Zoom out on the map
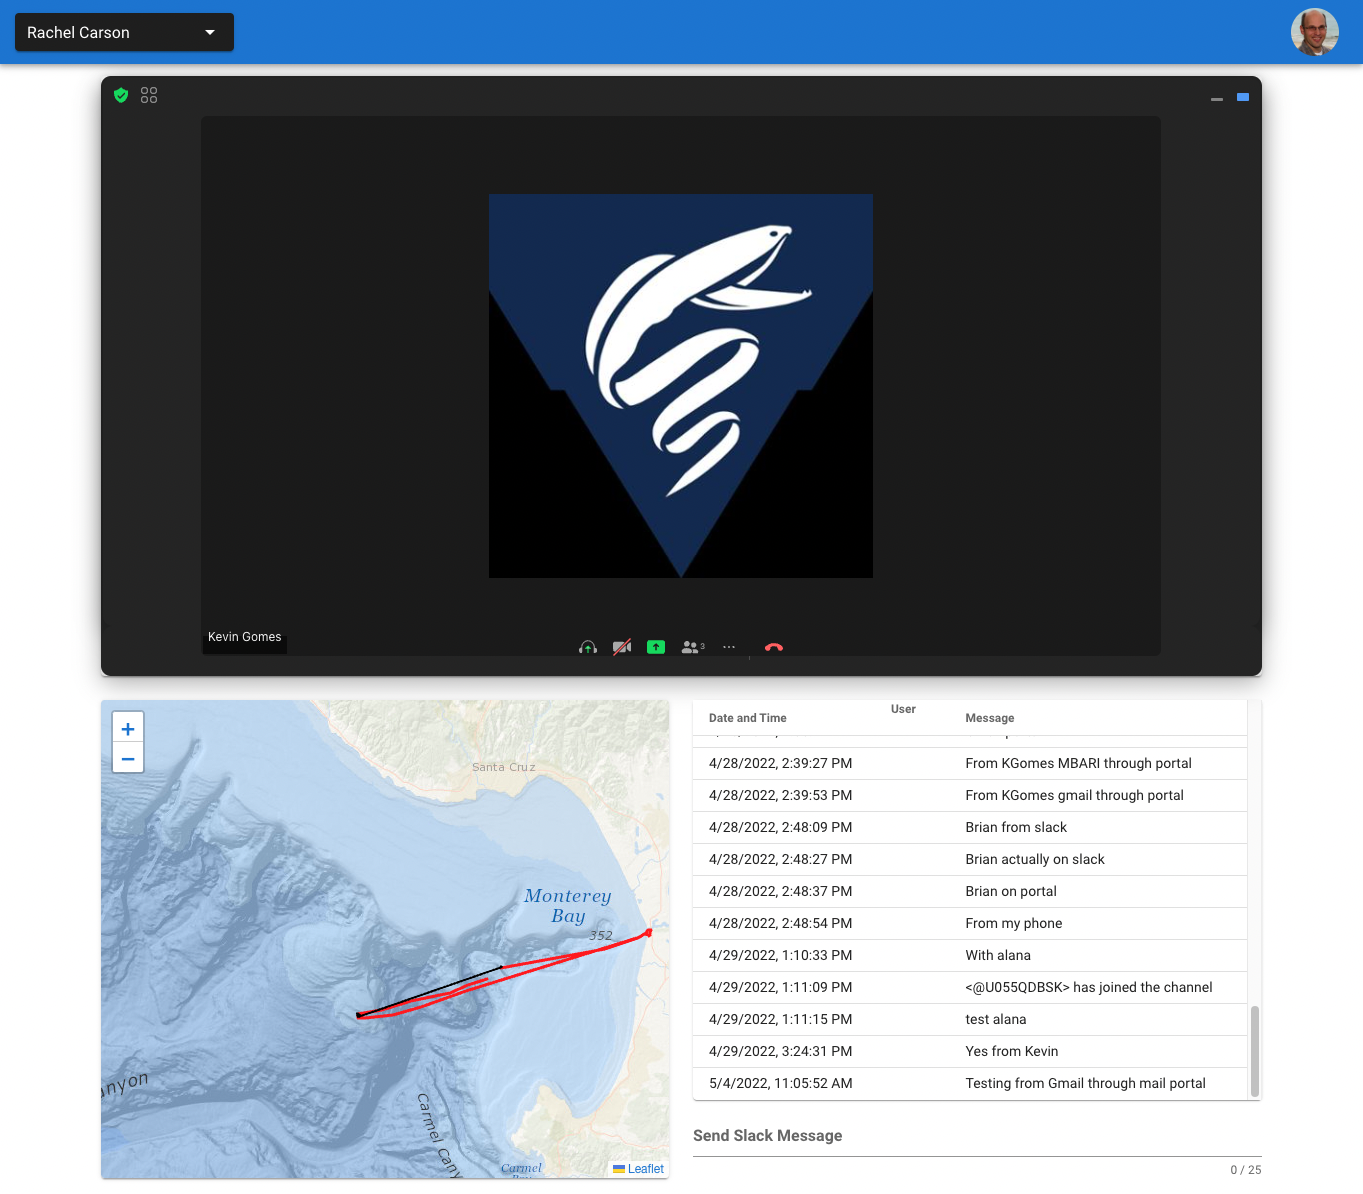The image size is (1363, 1194). [128, 758]
